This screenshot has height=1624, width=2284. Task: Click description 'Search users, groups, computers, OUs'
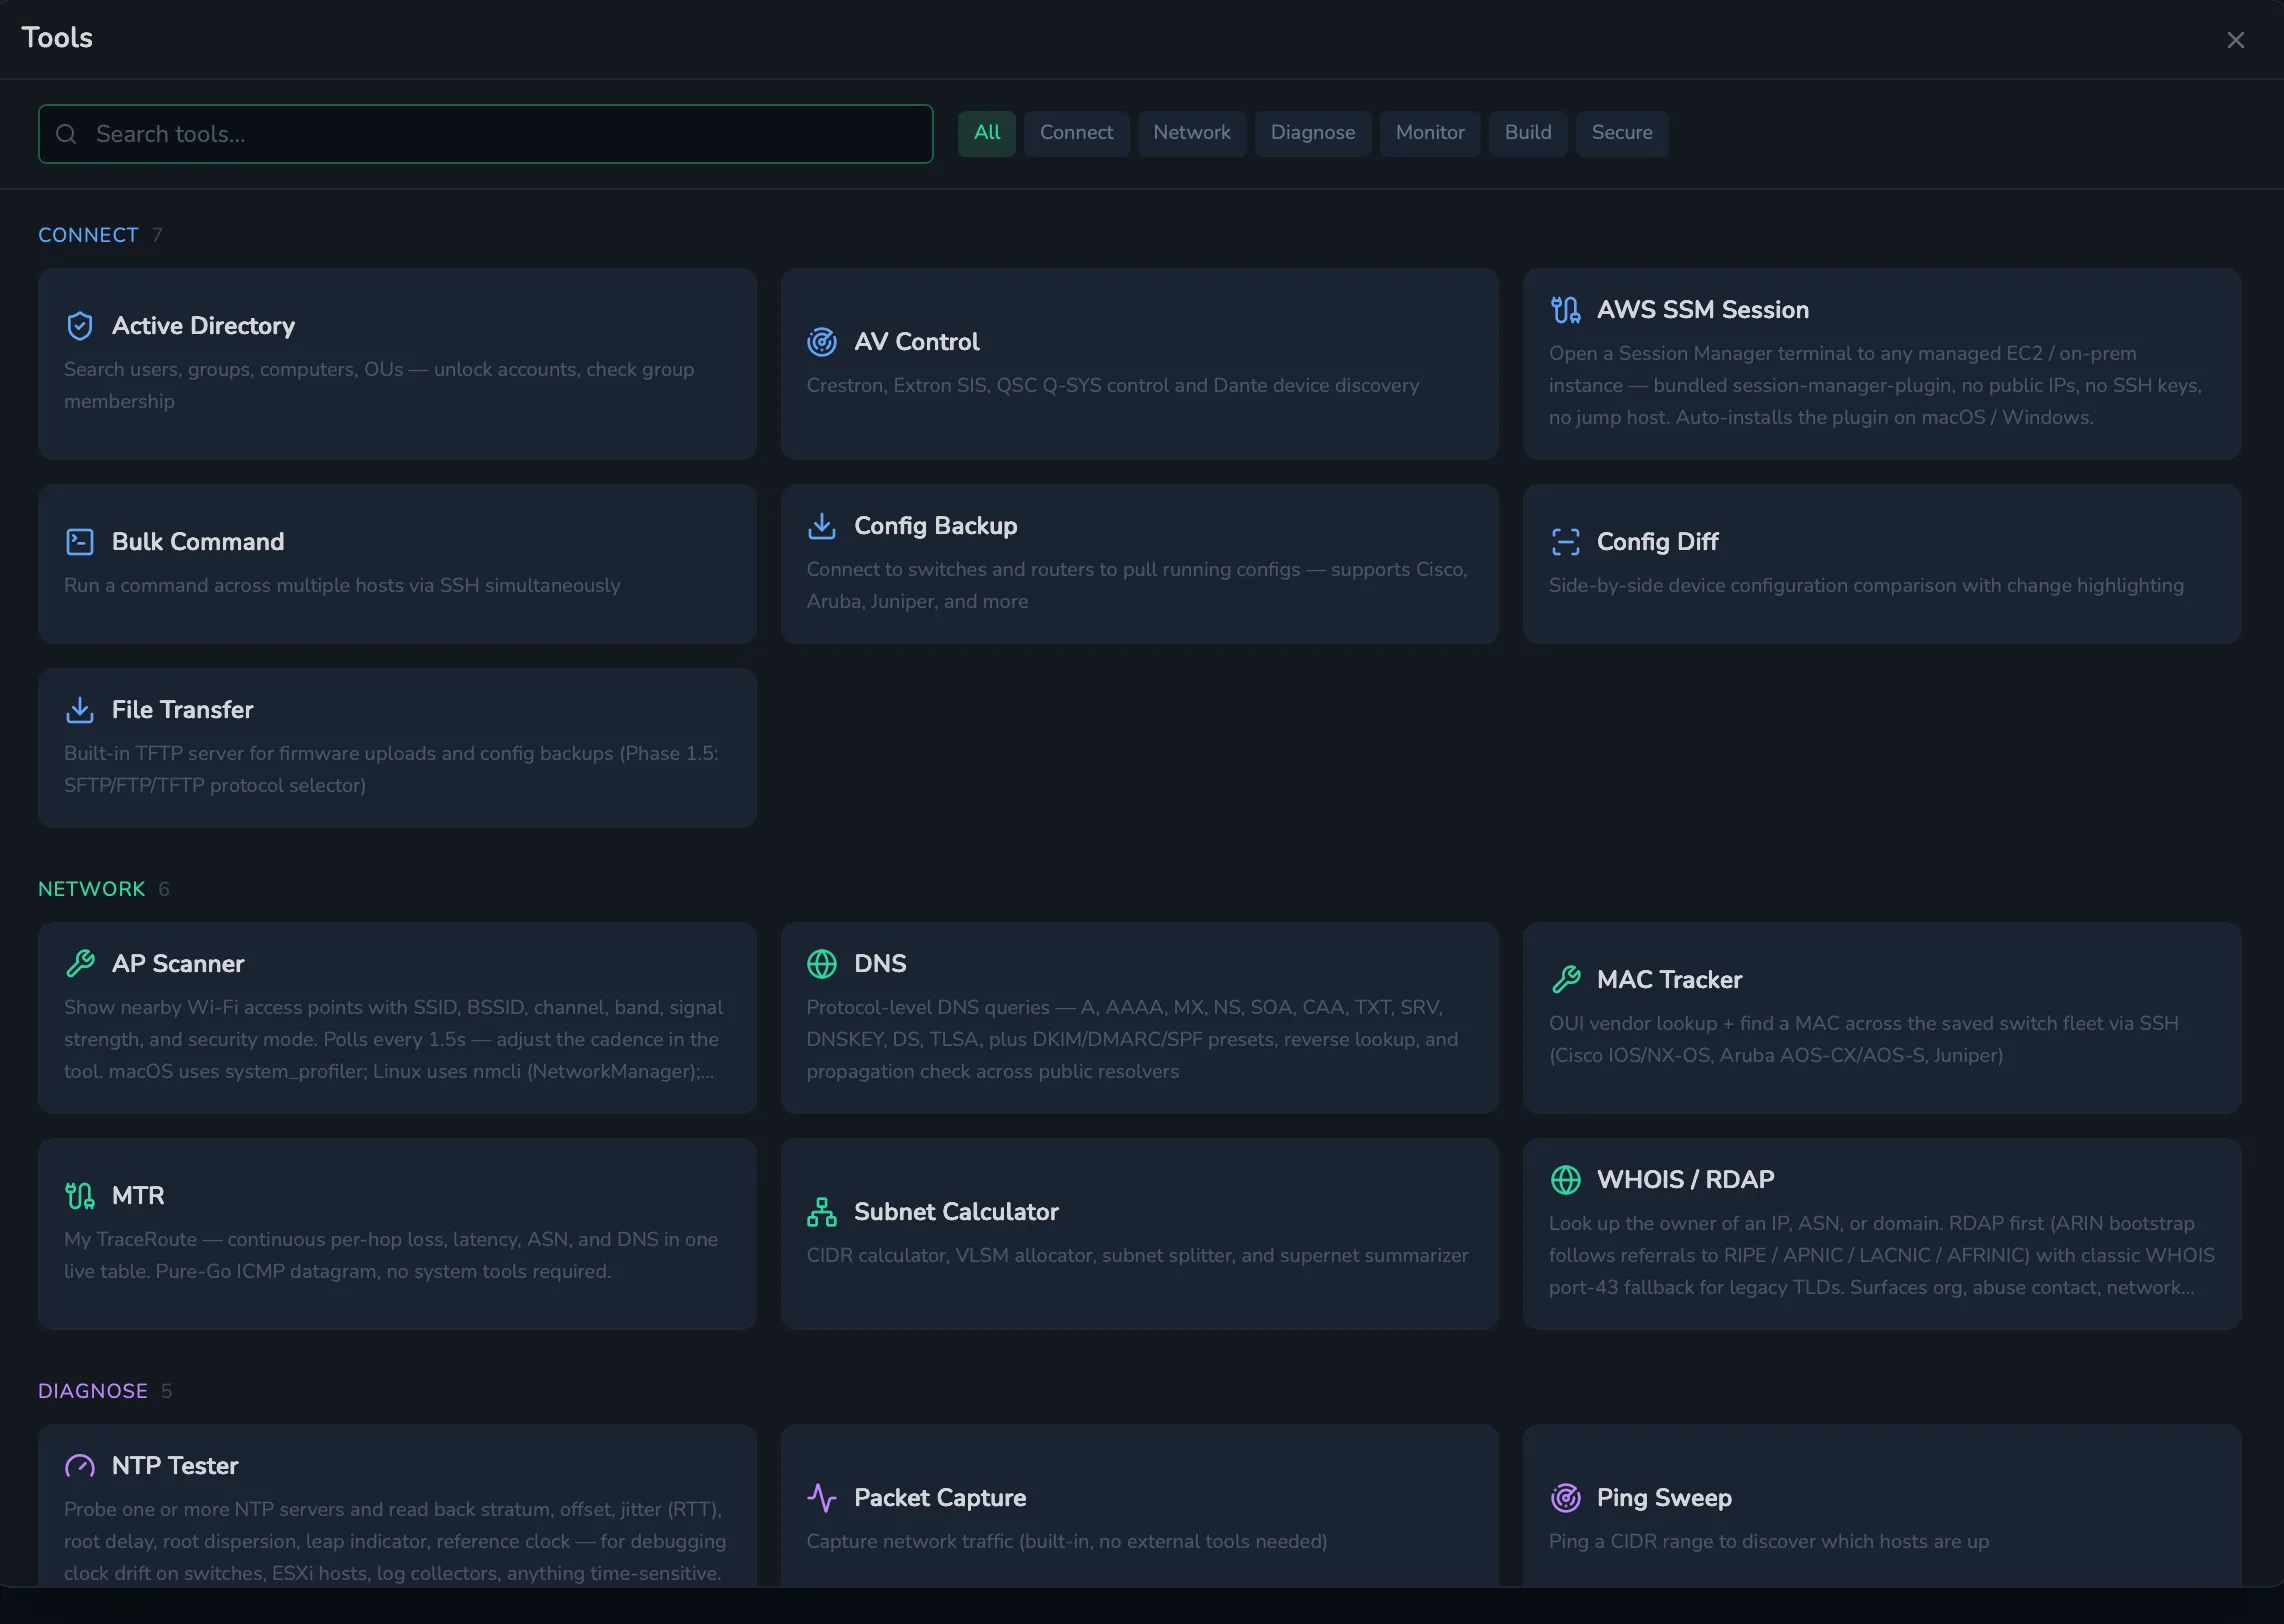379,386
